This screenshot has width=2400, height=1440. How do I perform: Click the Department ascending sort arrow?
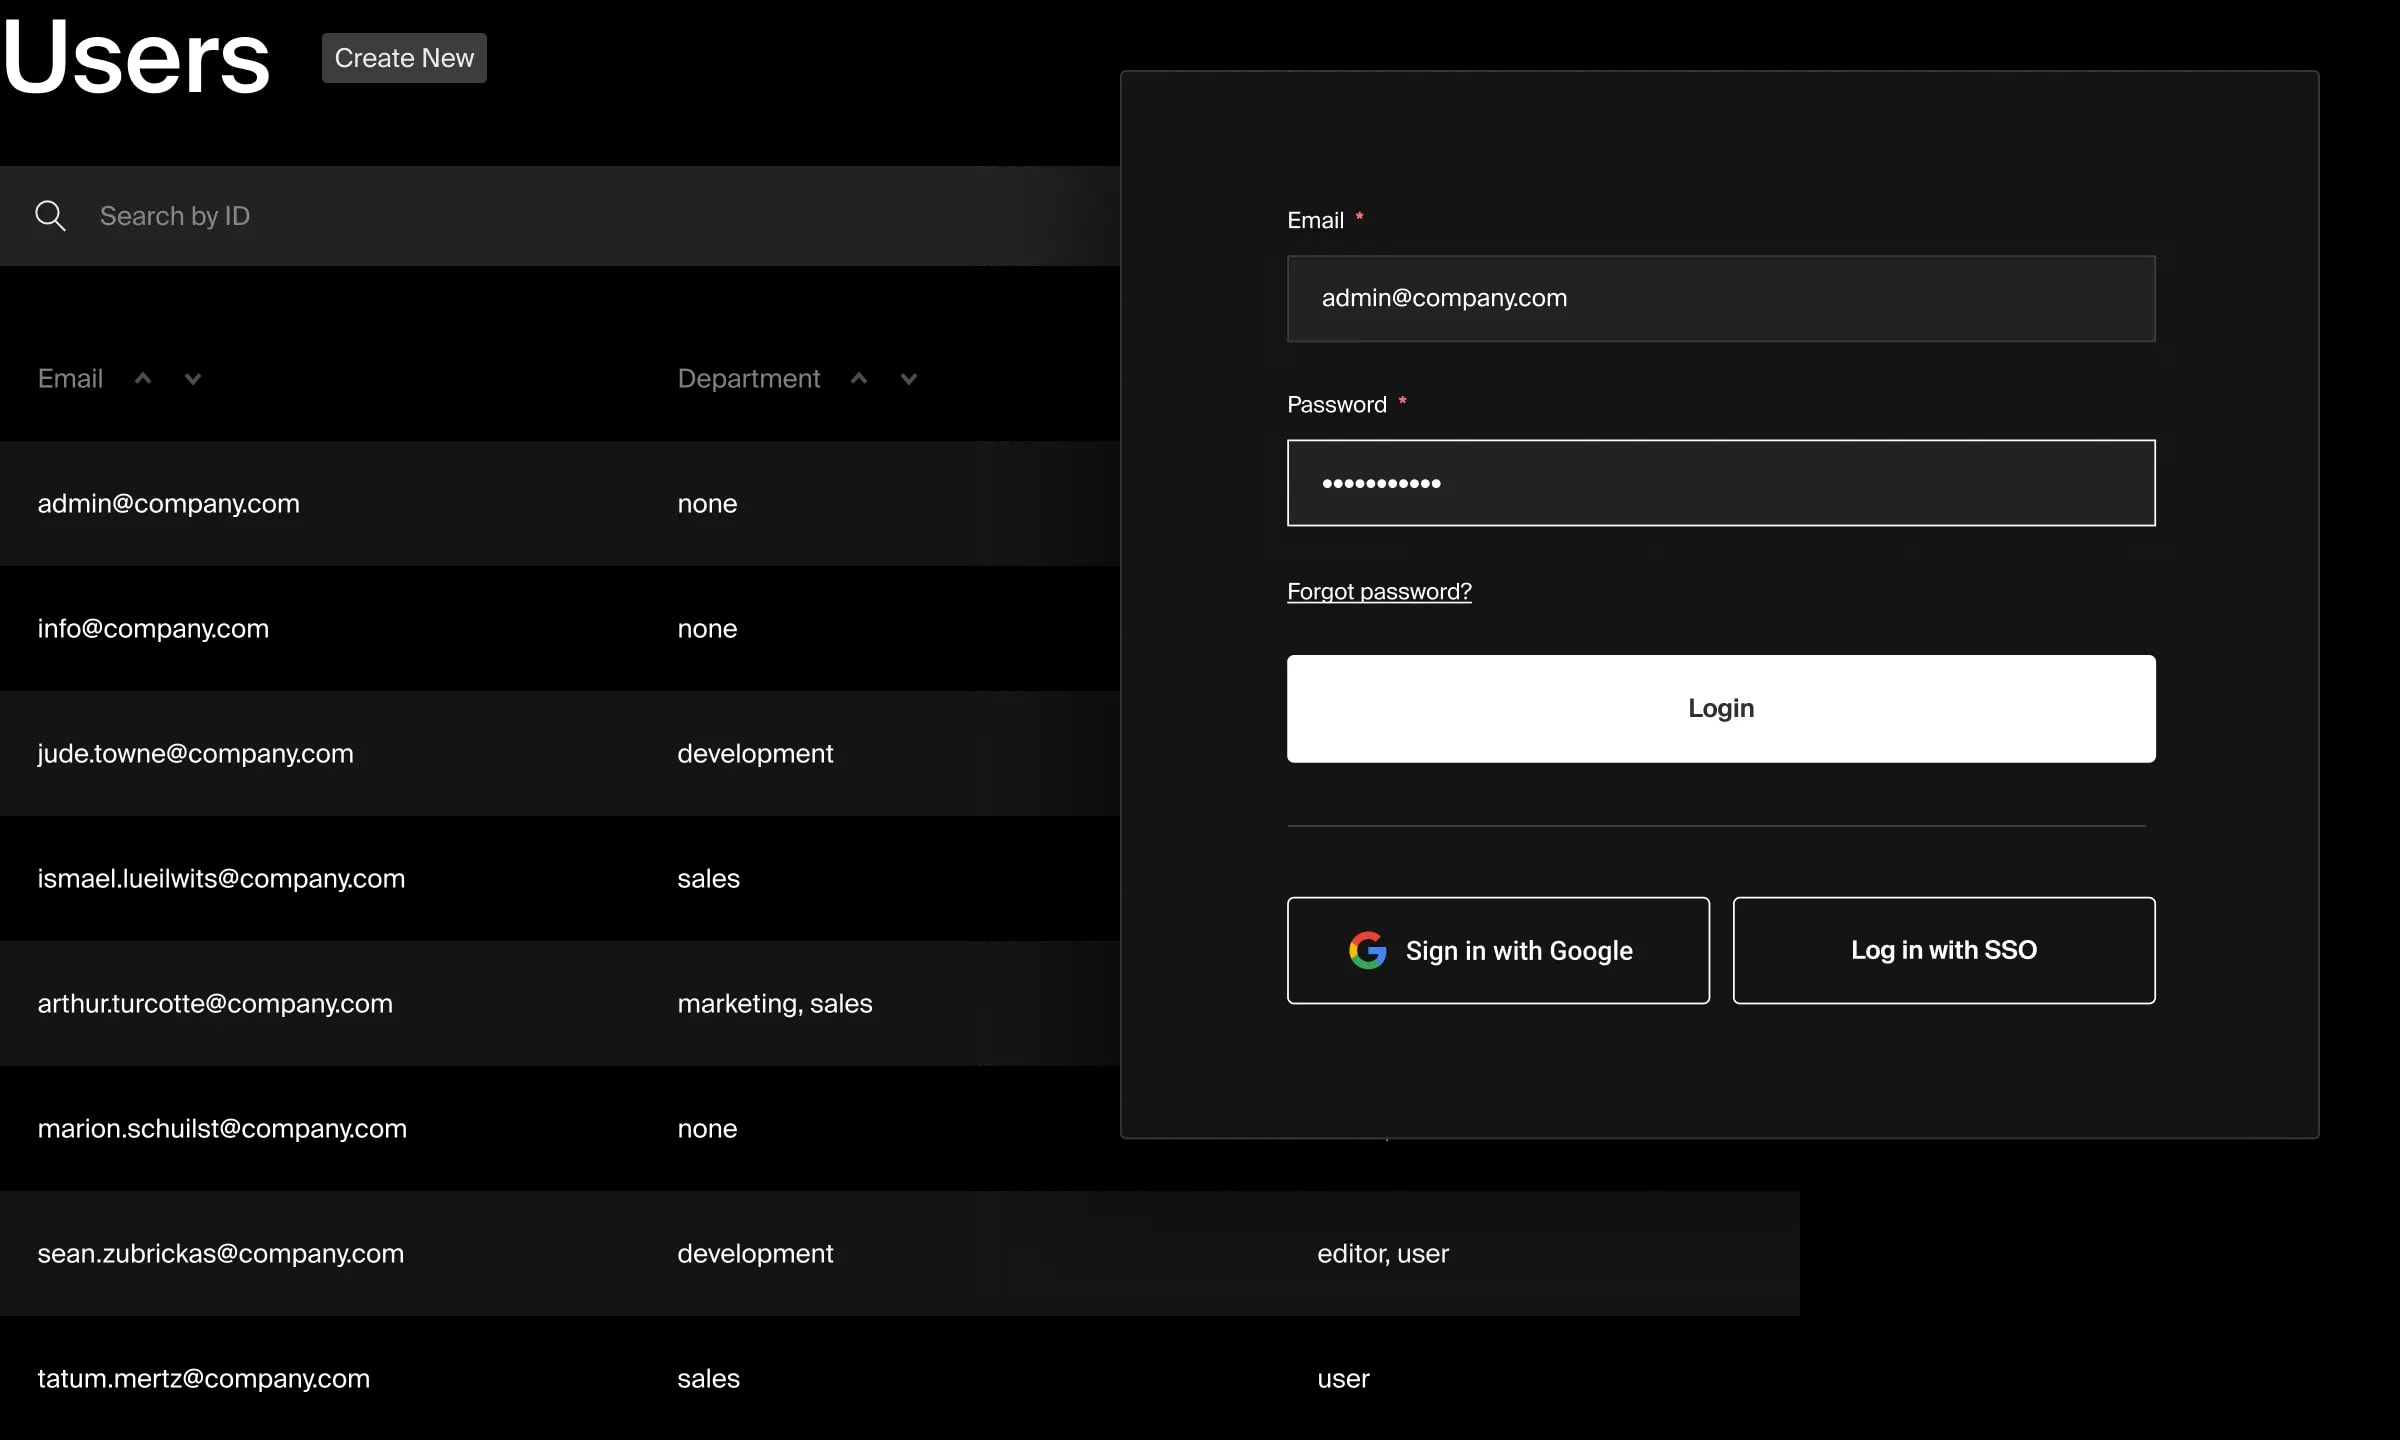pyautogui.click(x=858, y=378)
